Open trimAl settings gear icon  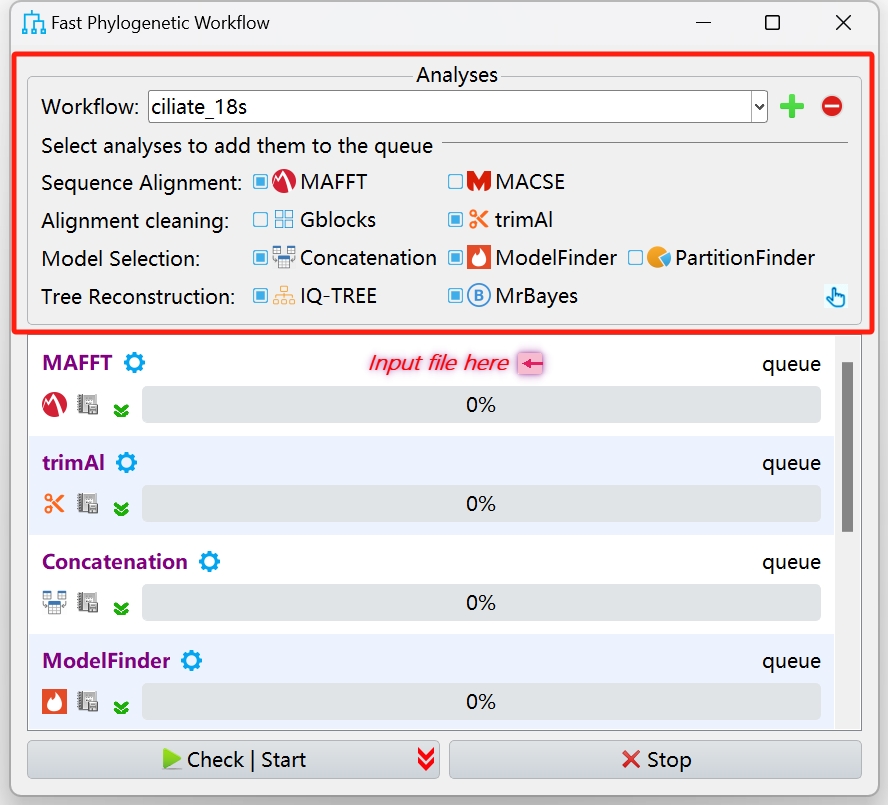click(x=127, y=463)
